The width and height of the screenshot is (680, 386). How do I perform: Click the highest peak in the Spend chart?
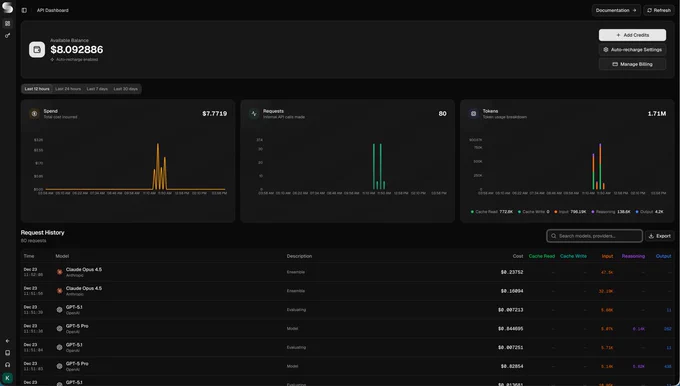point(157,145)
